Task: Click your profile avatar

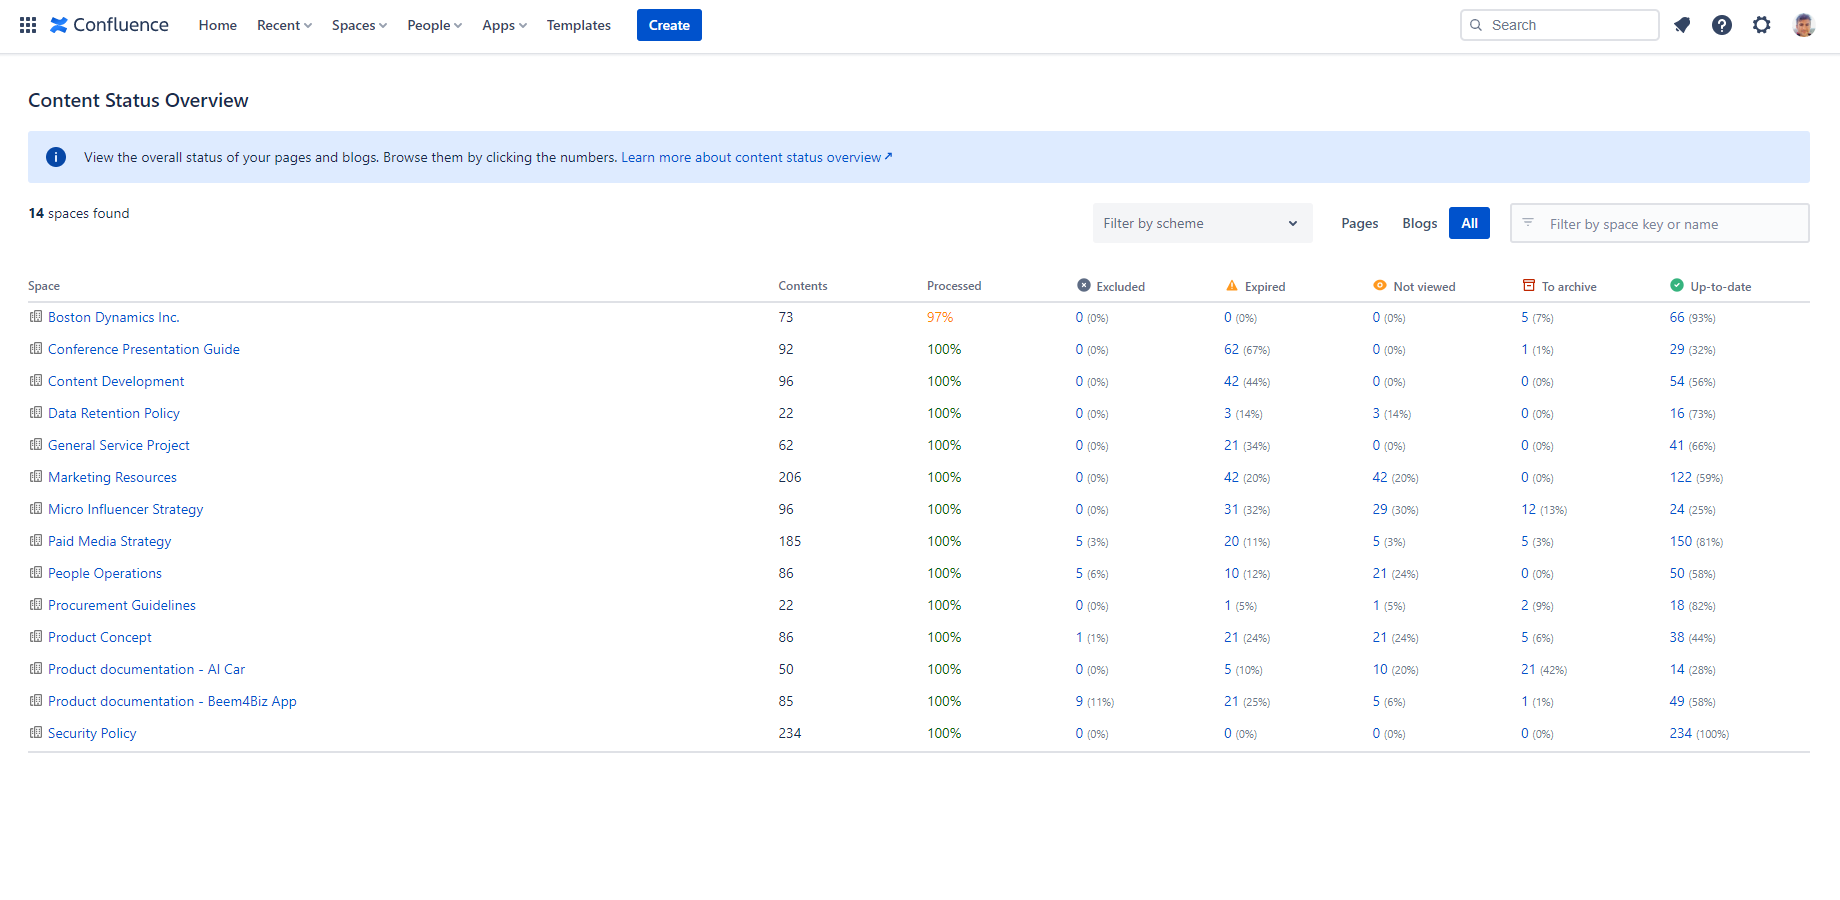Action: [1803, 25]
